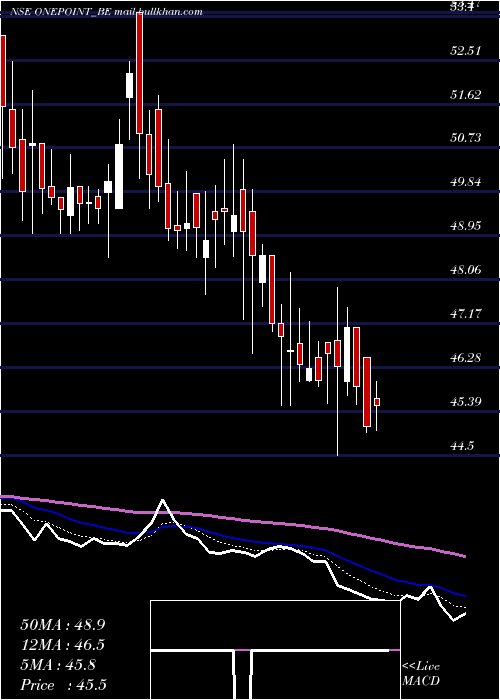Select the 49.84 price axis label
Image resolution: width=500 pixels, height=700 pixels.
click(x=465, y=182)
